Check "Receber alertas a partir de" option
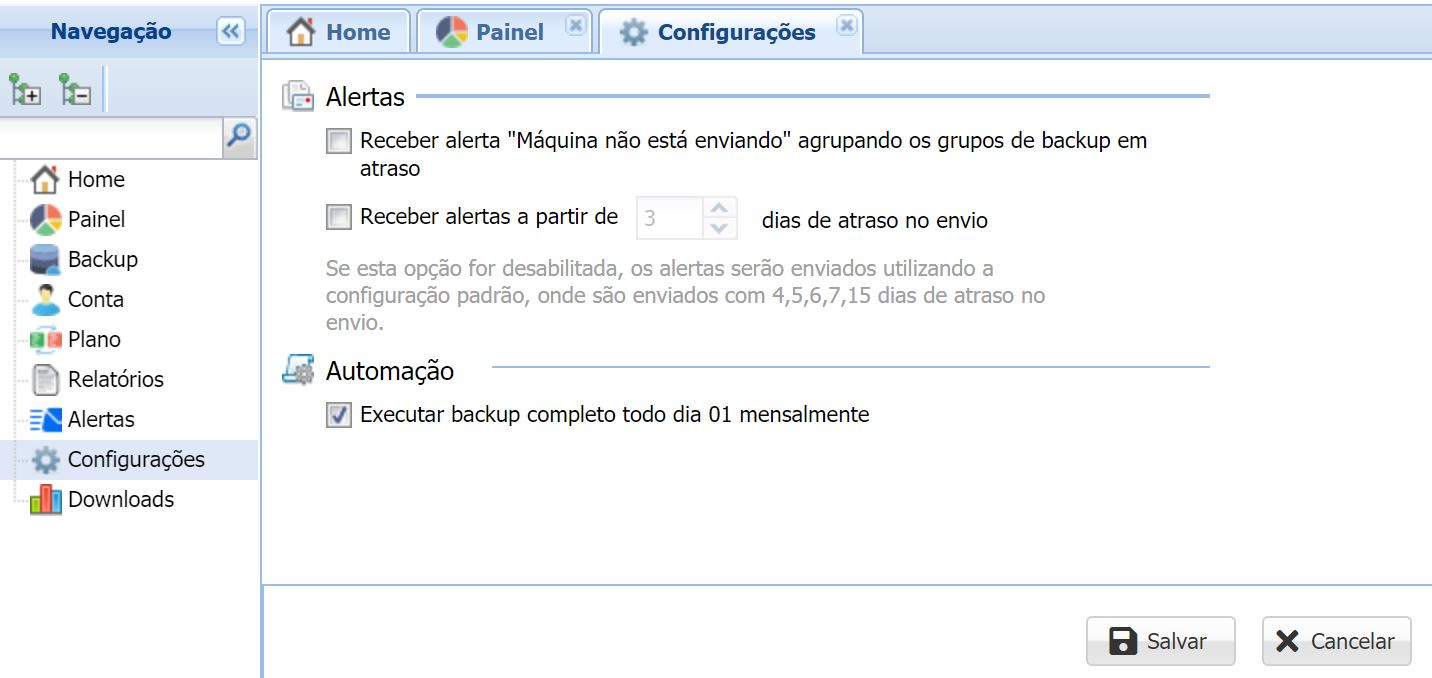 (x=339, y=217)
